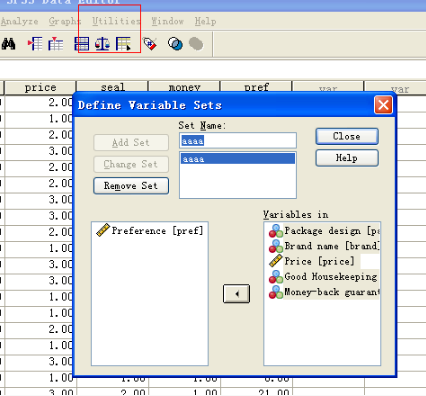Image resolution: width=426 pixels, height=396 pixels.
Task: Click the Add Set button
Action: (131, 143)
